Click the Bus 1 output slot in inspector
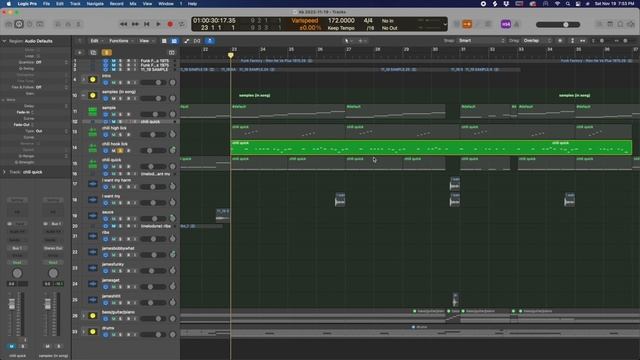The image size is (640, 360). pyautogui.click(x=17, y=248)
